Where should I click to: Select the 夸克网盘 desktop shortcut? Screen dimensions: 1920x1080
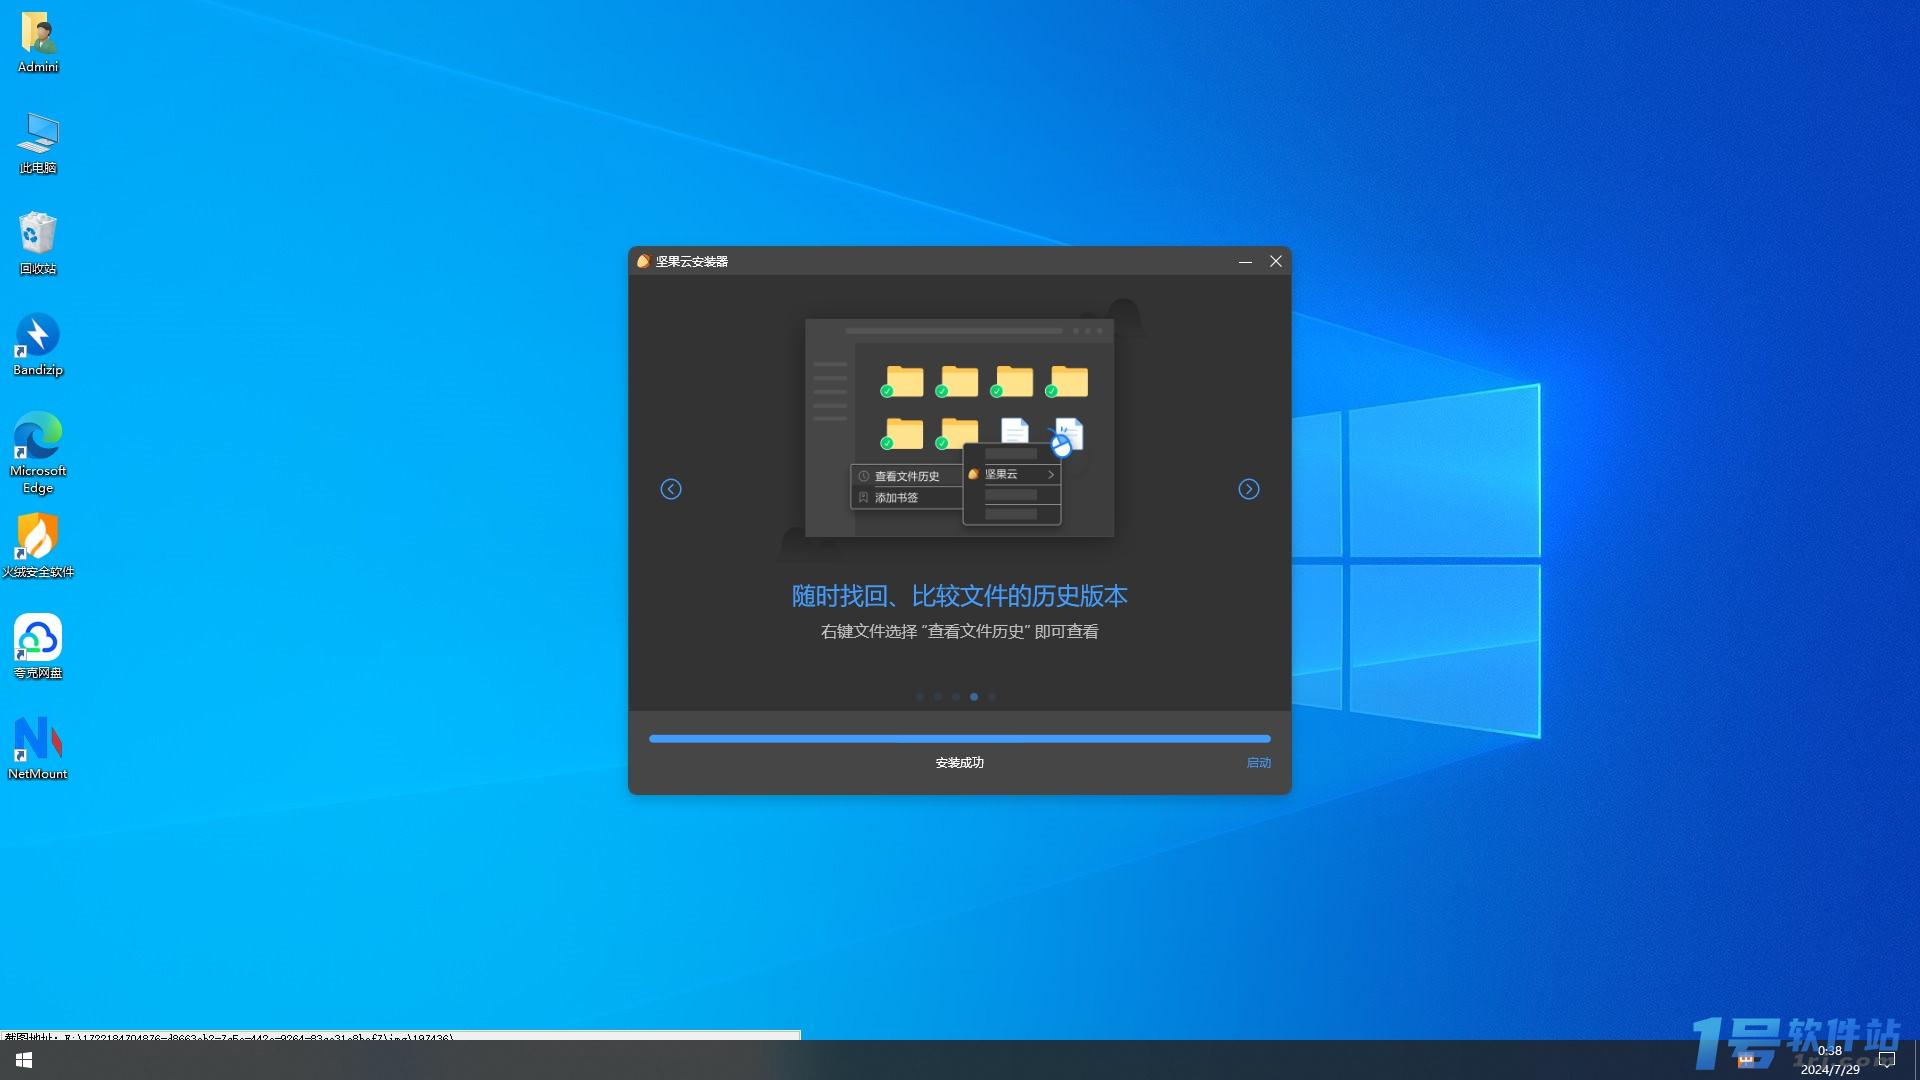click(38, 647)
